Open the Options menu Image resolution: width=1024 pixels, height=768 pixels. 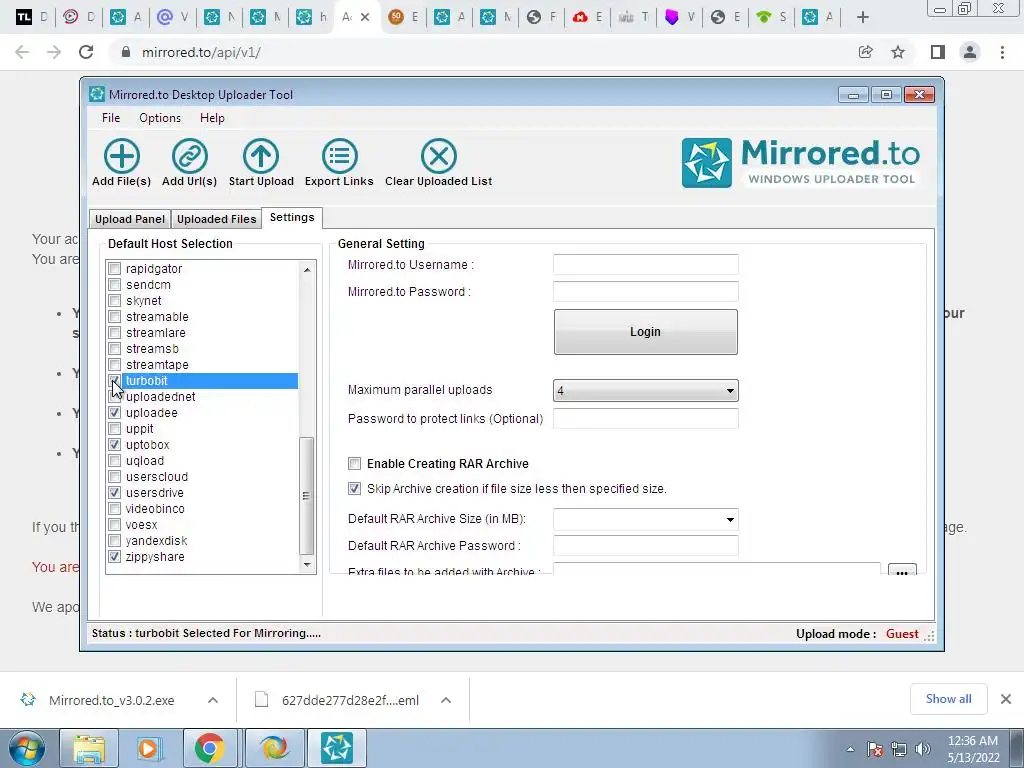(160, 118)
